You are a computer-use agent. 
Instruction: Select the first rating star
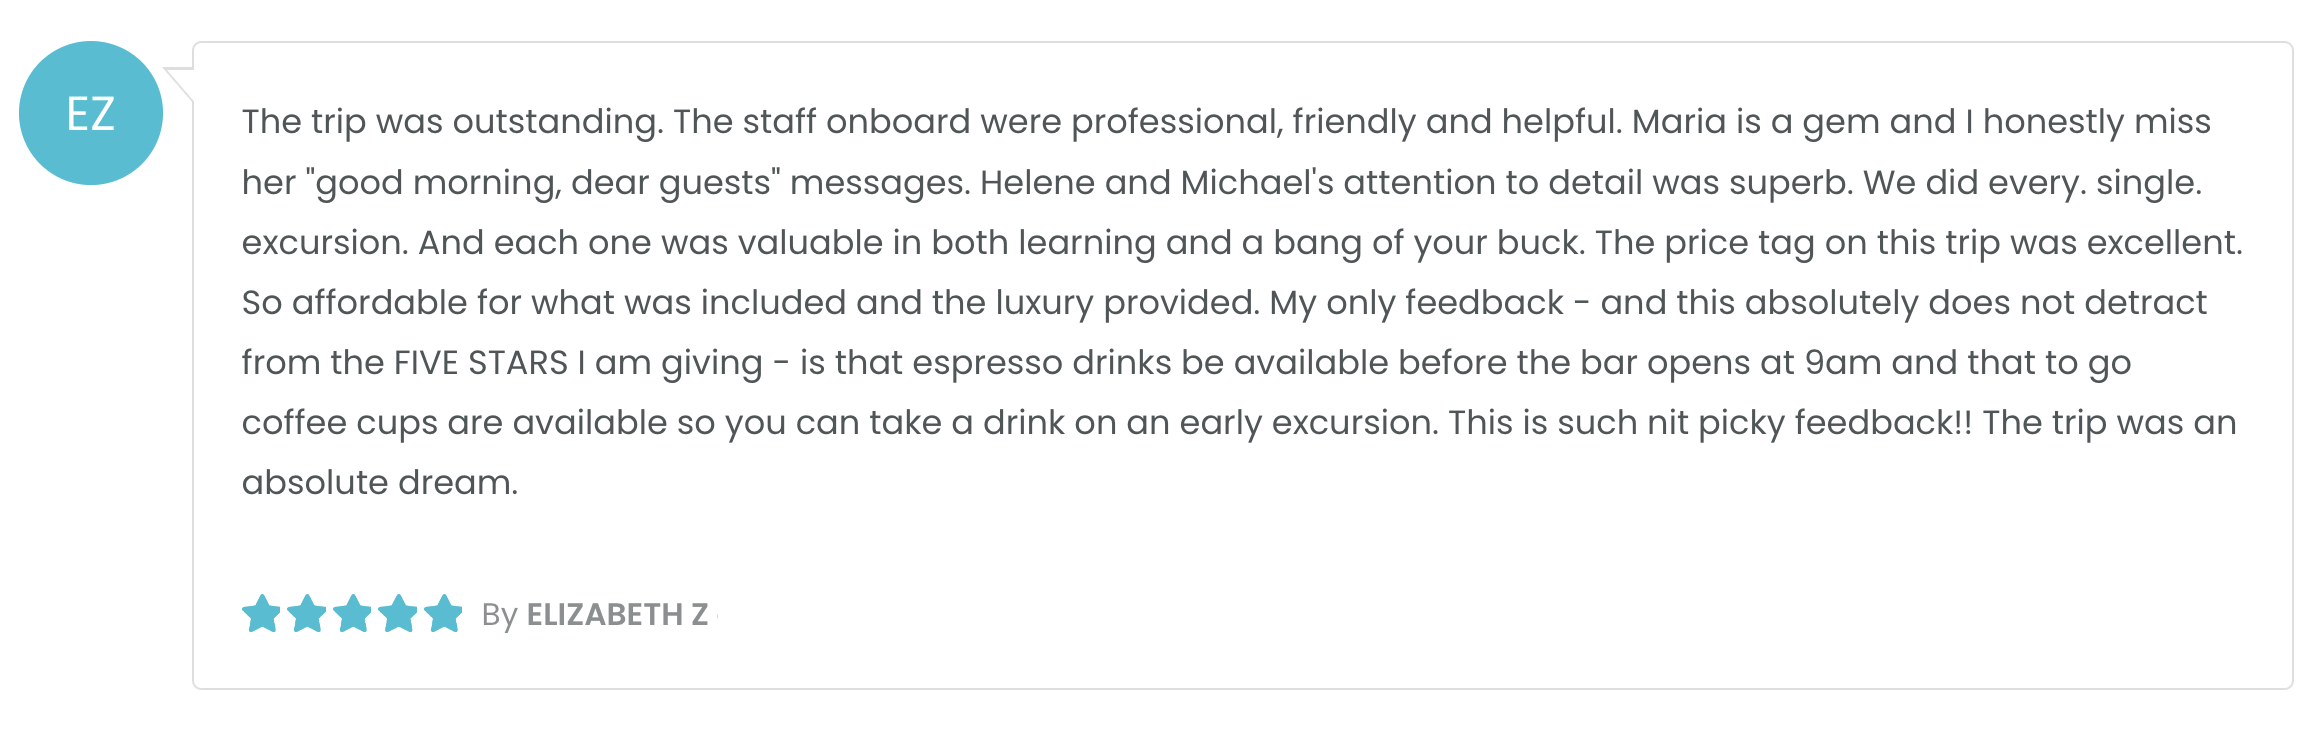click(262, 614)
